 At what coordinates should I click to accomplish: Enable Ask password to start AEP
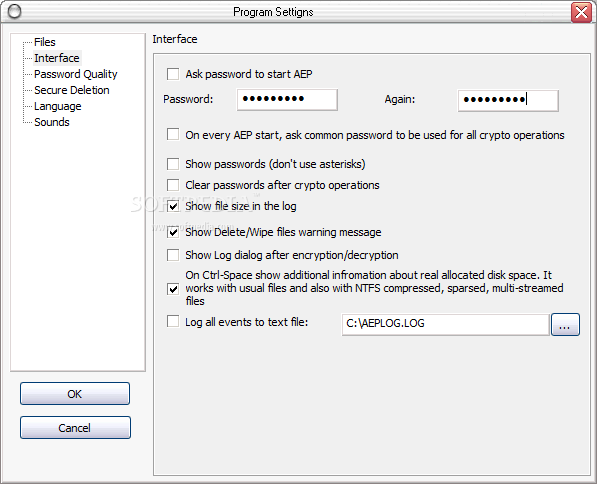(x=173, y=74)
